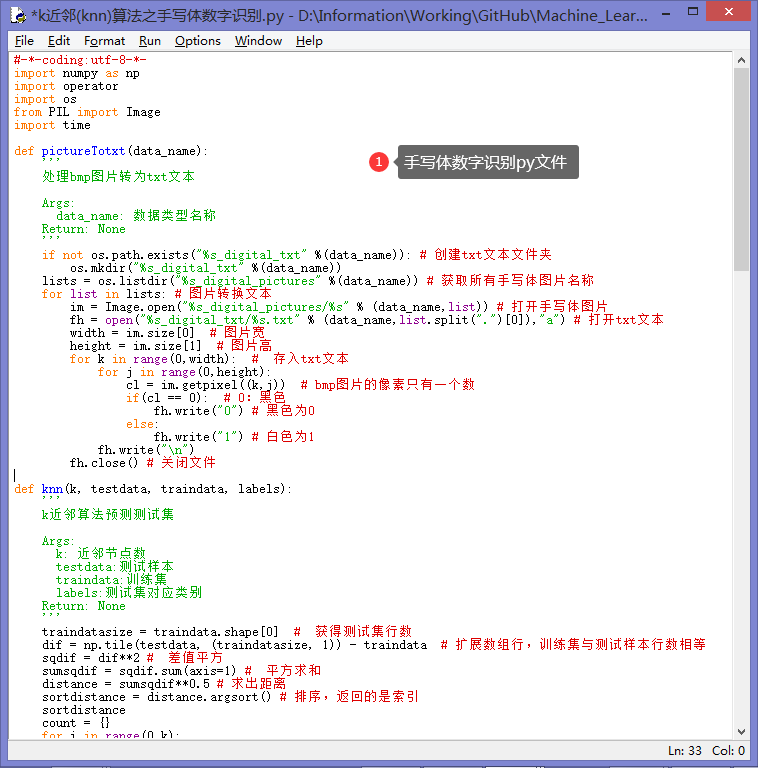The width and height of the screenshot is (758, 768).
Task: Open the Help menu
Action: (309, 41)
